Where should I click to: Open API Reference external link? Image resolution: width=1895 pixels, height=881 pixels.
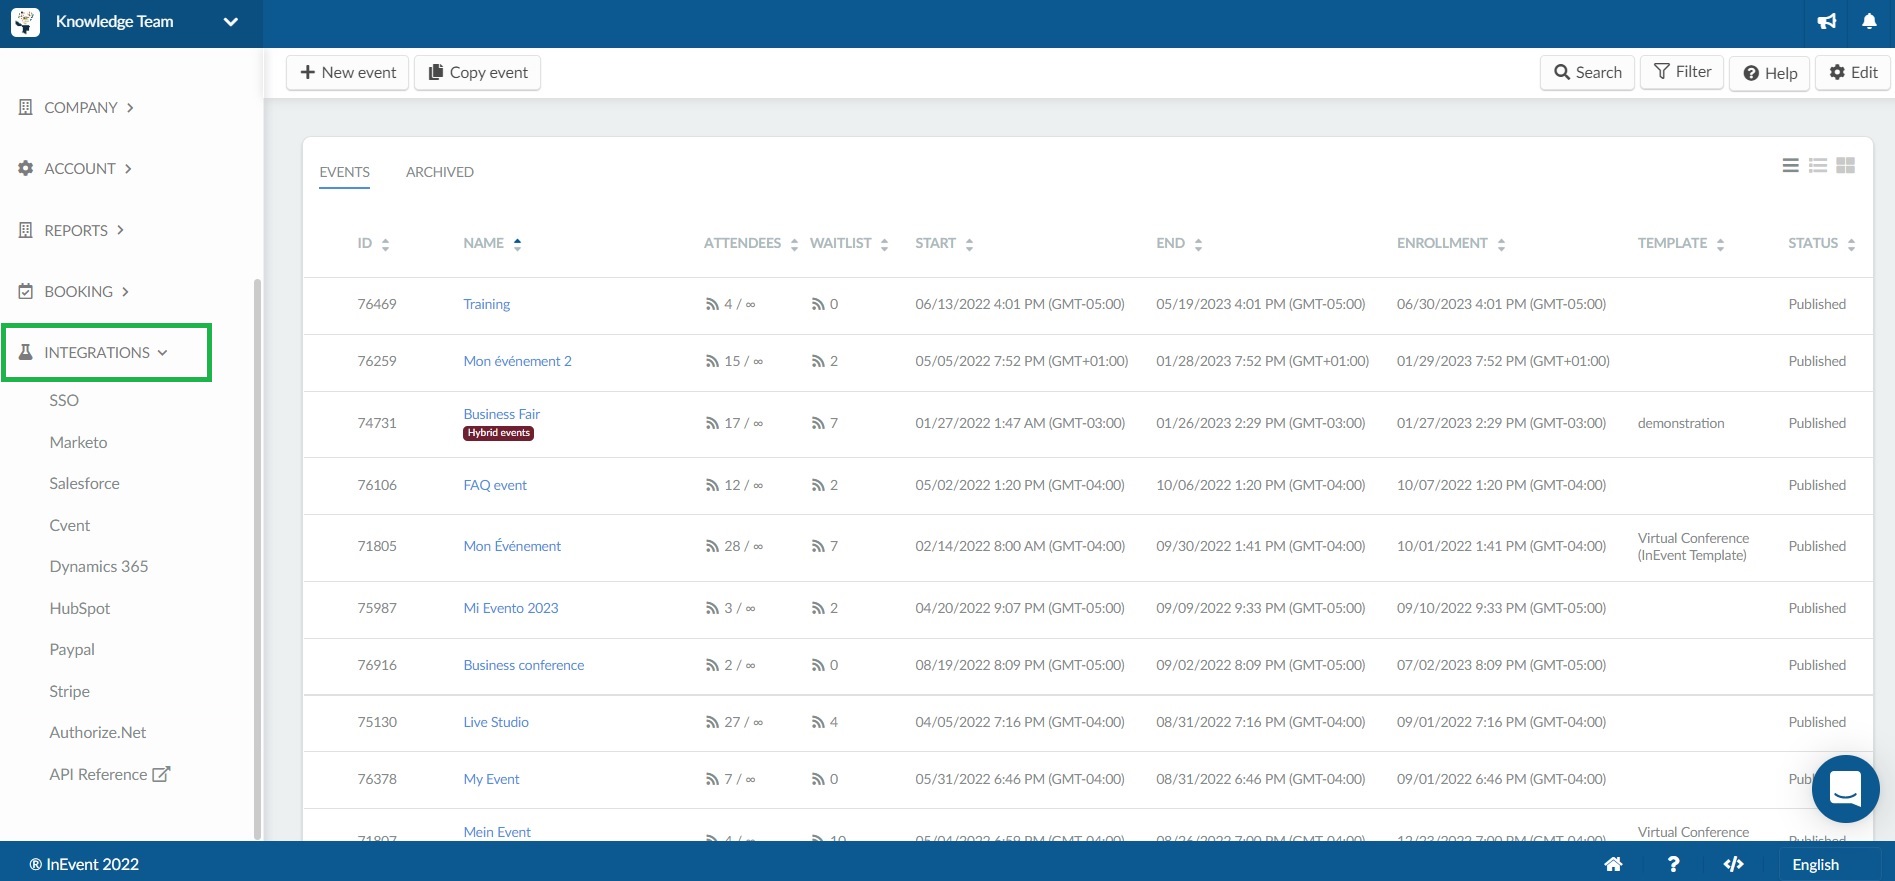point(110,774)
